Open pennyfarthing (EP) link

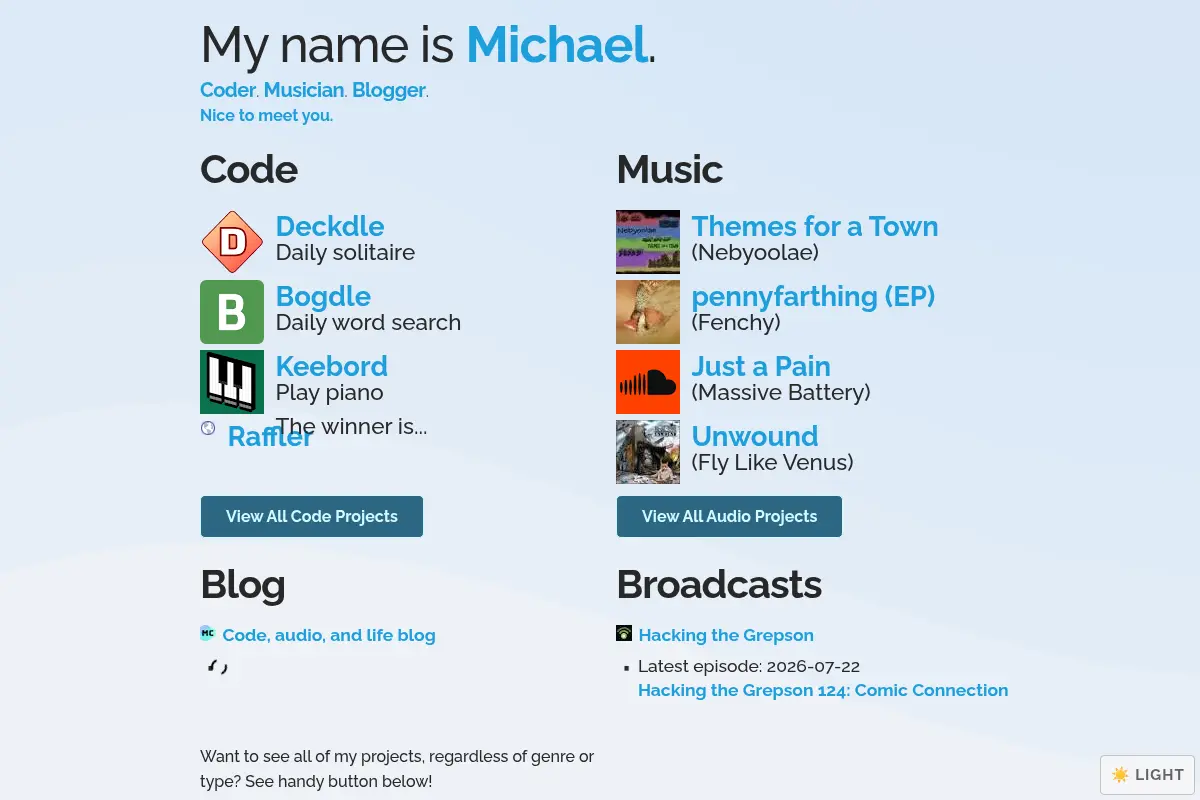[x=814, y=296]
